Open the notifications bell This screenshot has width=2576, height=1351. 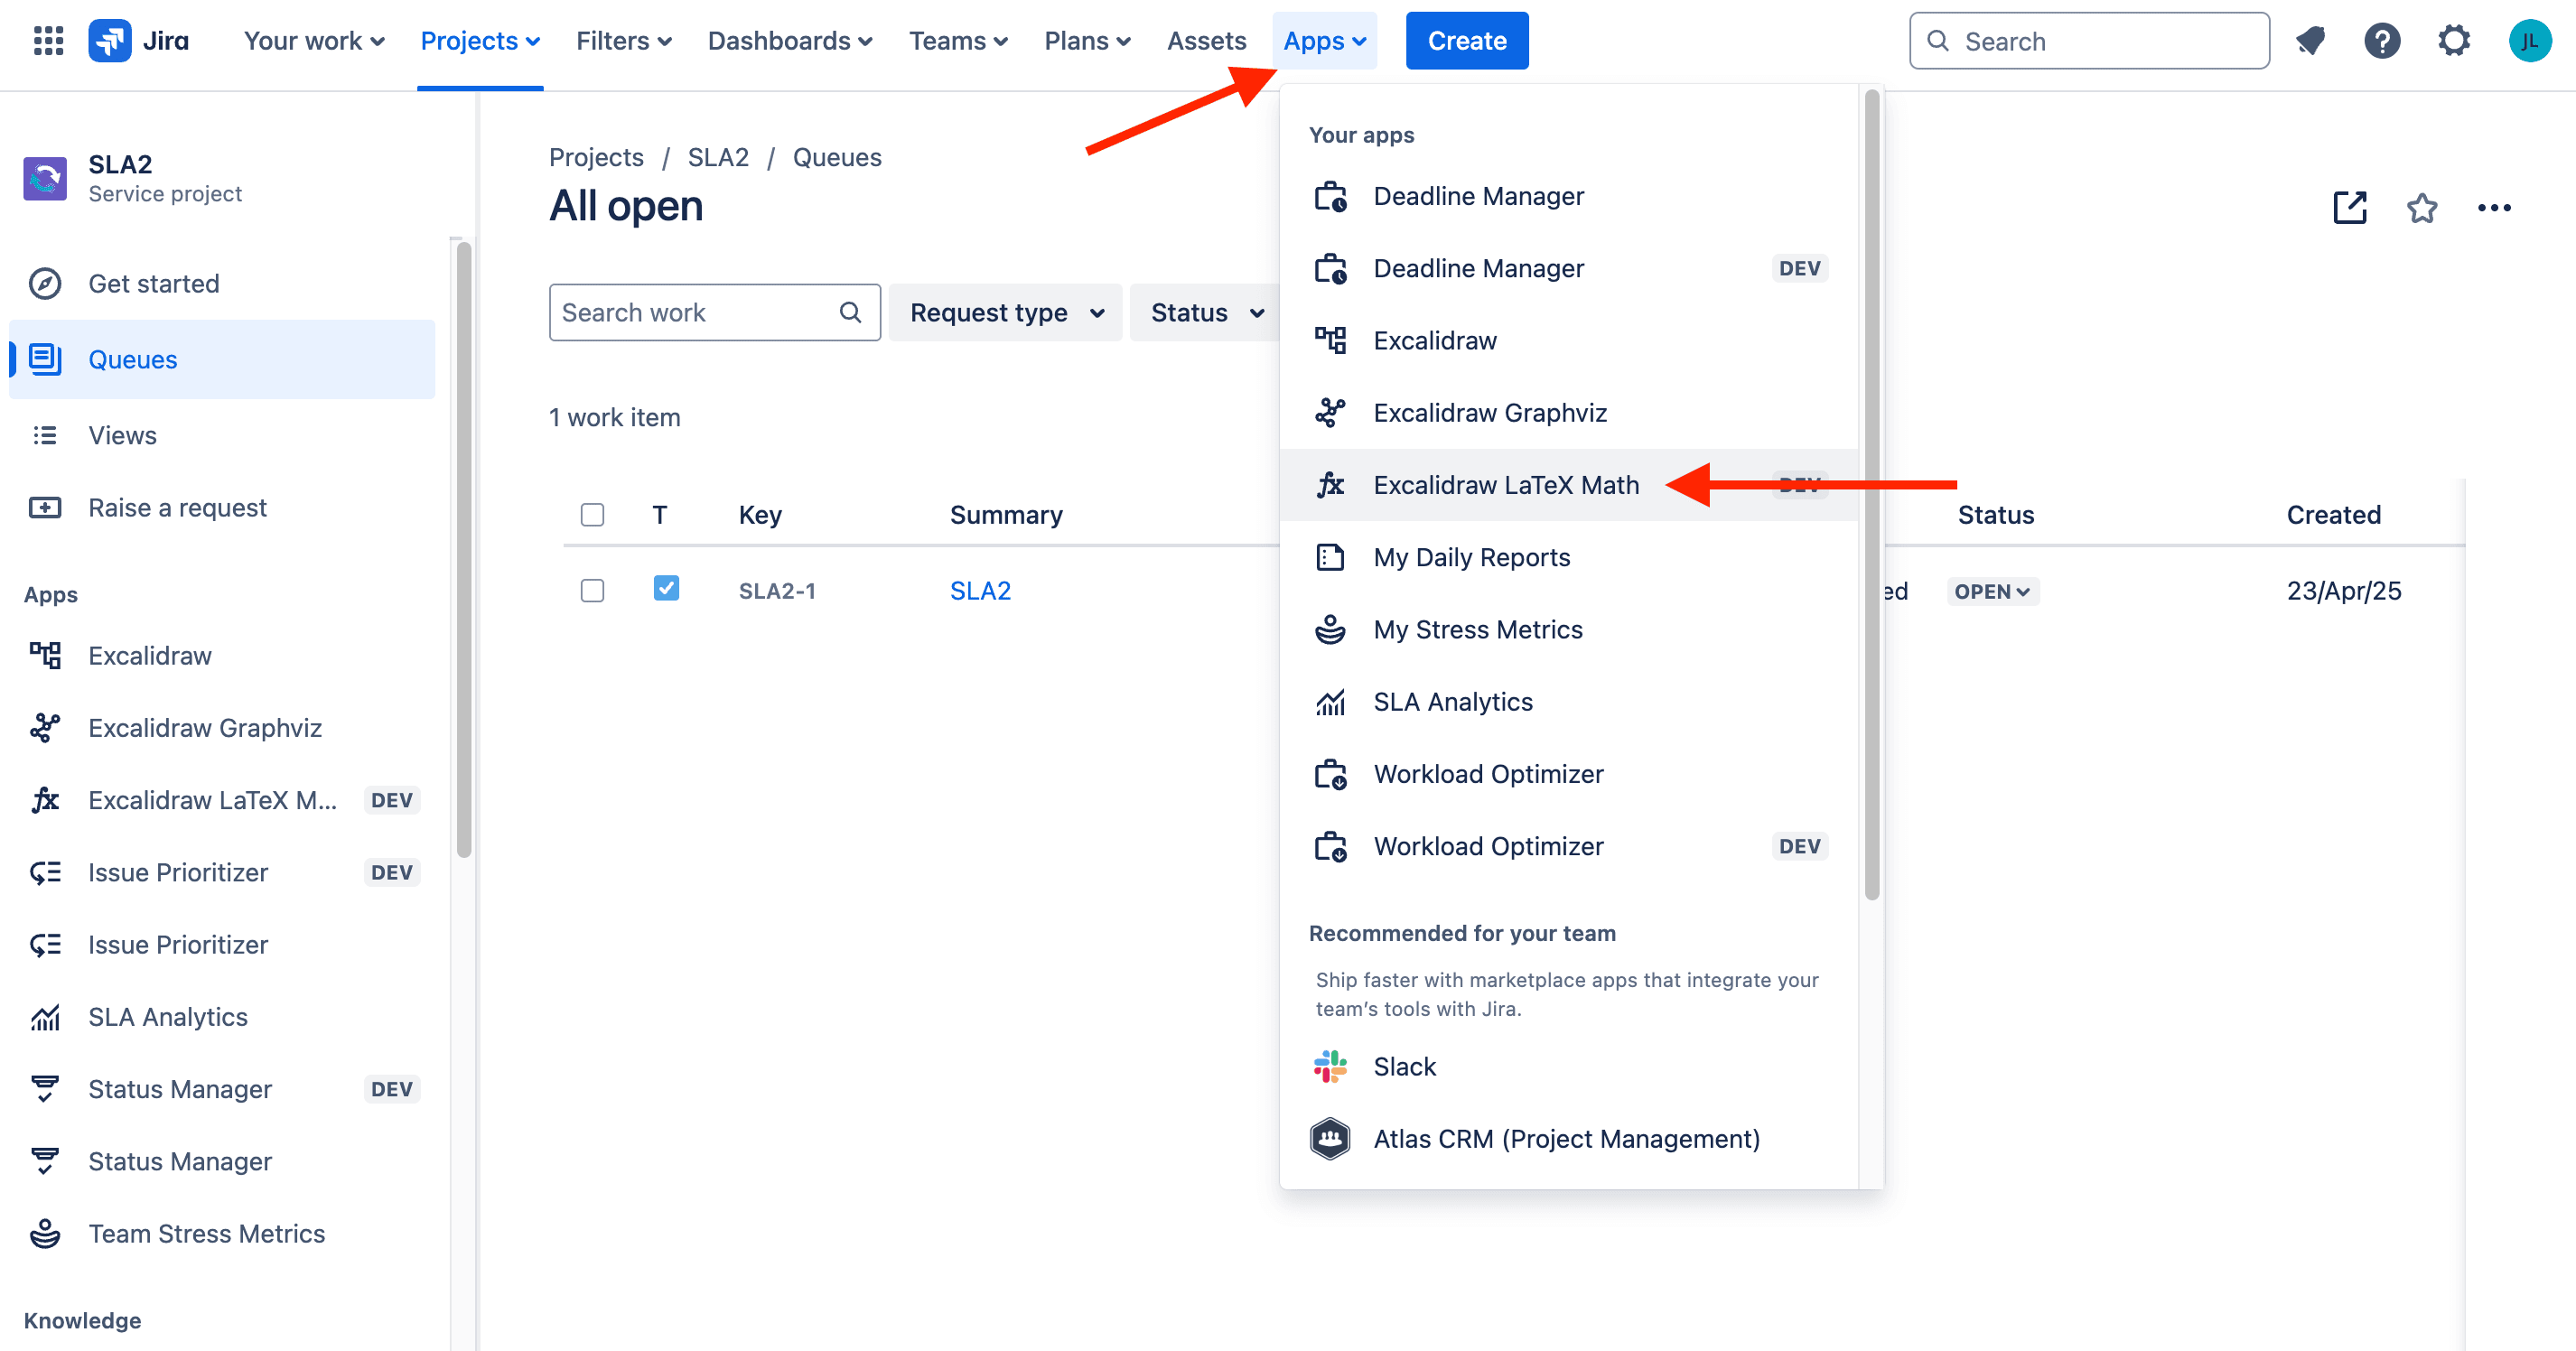tap(2310, 41)
